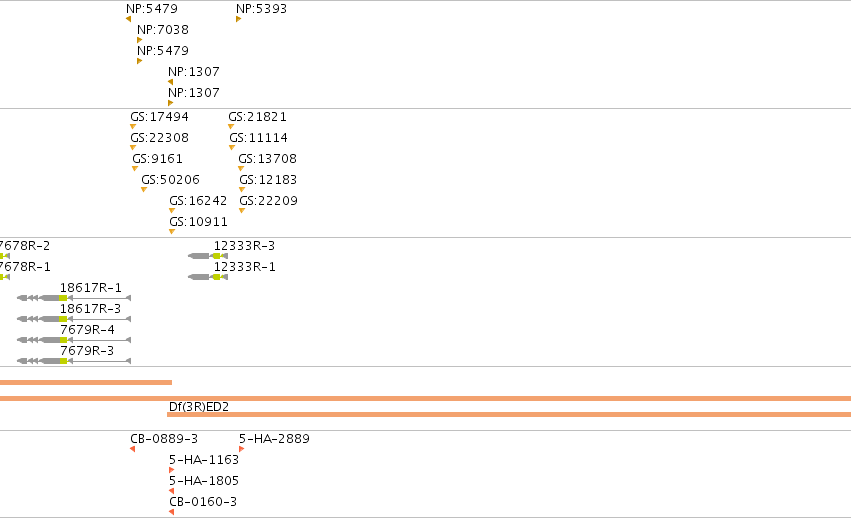Select the GS:22209 feature label

coord(269,201)
